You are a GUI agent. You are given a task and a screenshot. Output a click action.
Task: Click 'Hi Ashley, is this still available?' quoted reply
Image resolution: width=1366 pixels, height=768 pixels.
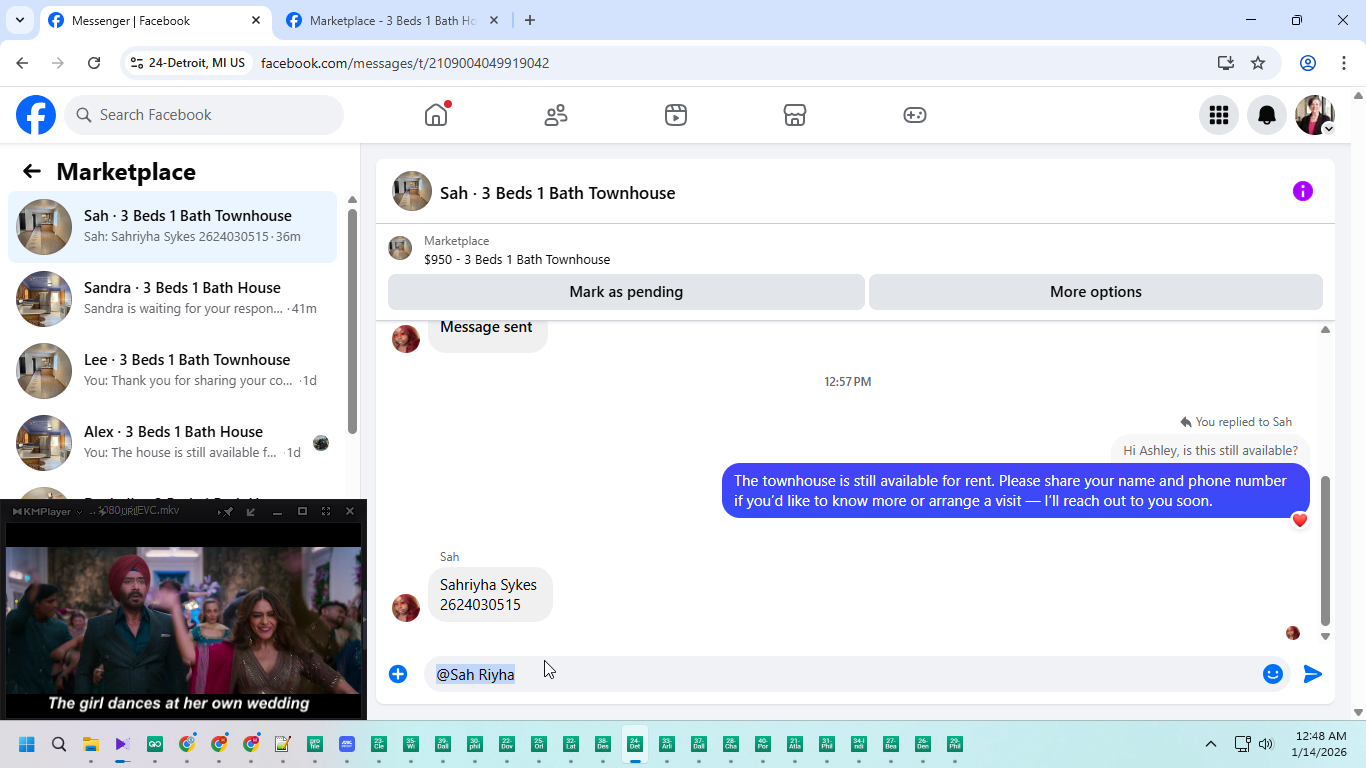[1210, 450]
